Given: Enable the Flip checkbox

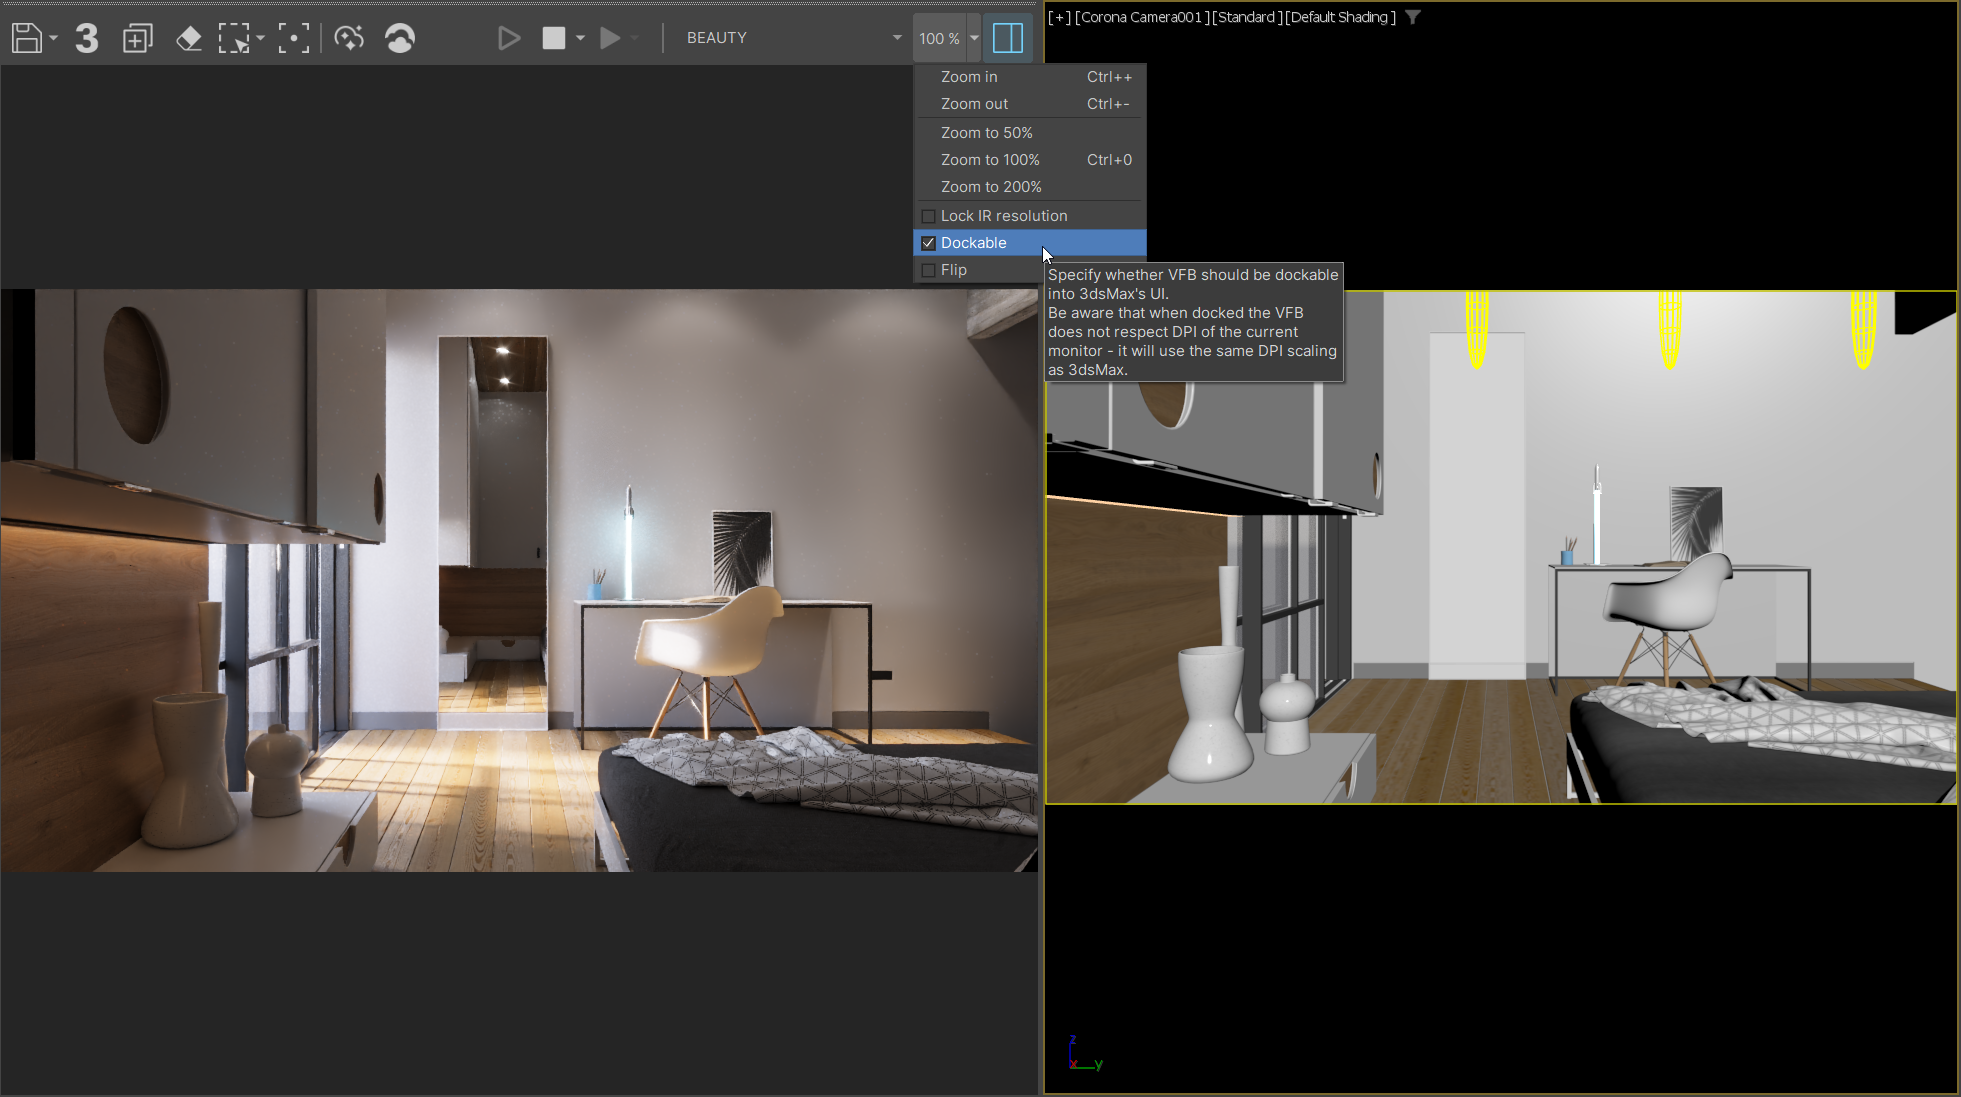Looking at the screenshot, I should [x=928, y=270].
